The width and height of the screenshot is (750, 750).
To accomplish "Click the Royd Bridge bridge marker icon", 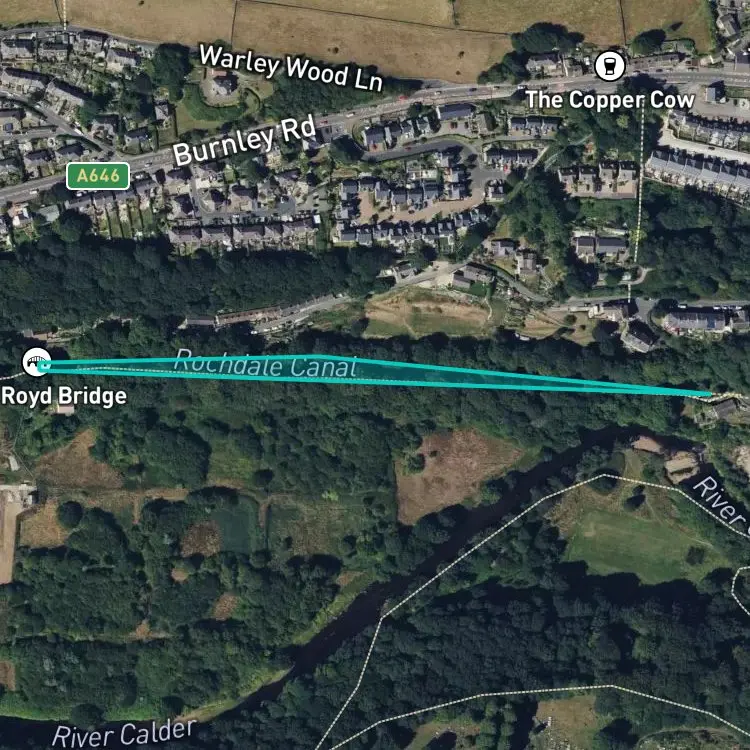I will (36, 362).
